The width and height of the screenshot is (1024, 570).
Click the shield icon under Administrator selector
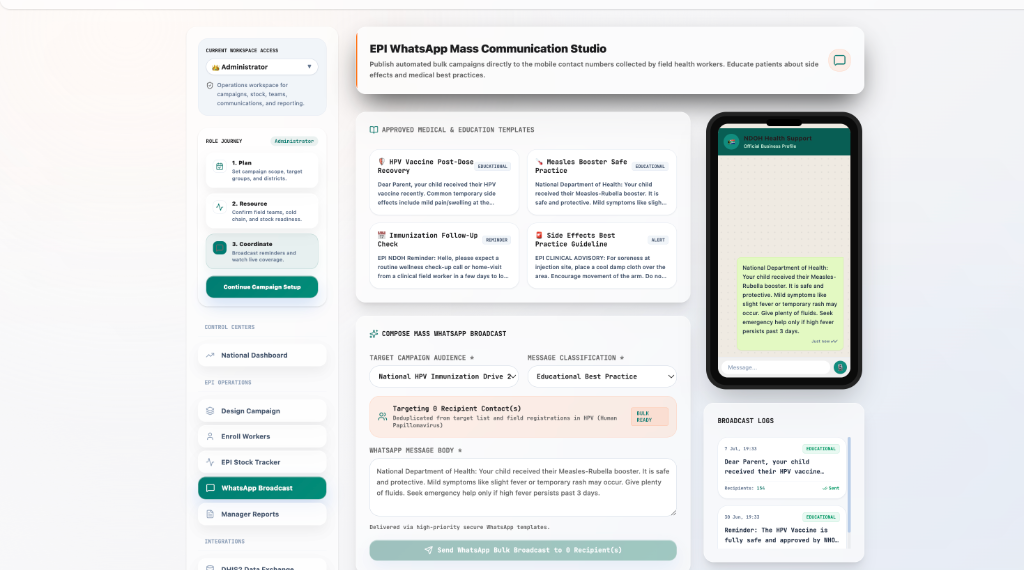[x=210, y=86]
